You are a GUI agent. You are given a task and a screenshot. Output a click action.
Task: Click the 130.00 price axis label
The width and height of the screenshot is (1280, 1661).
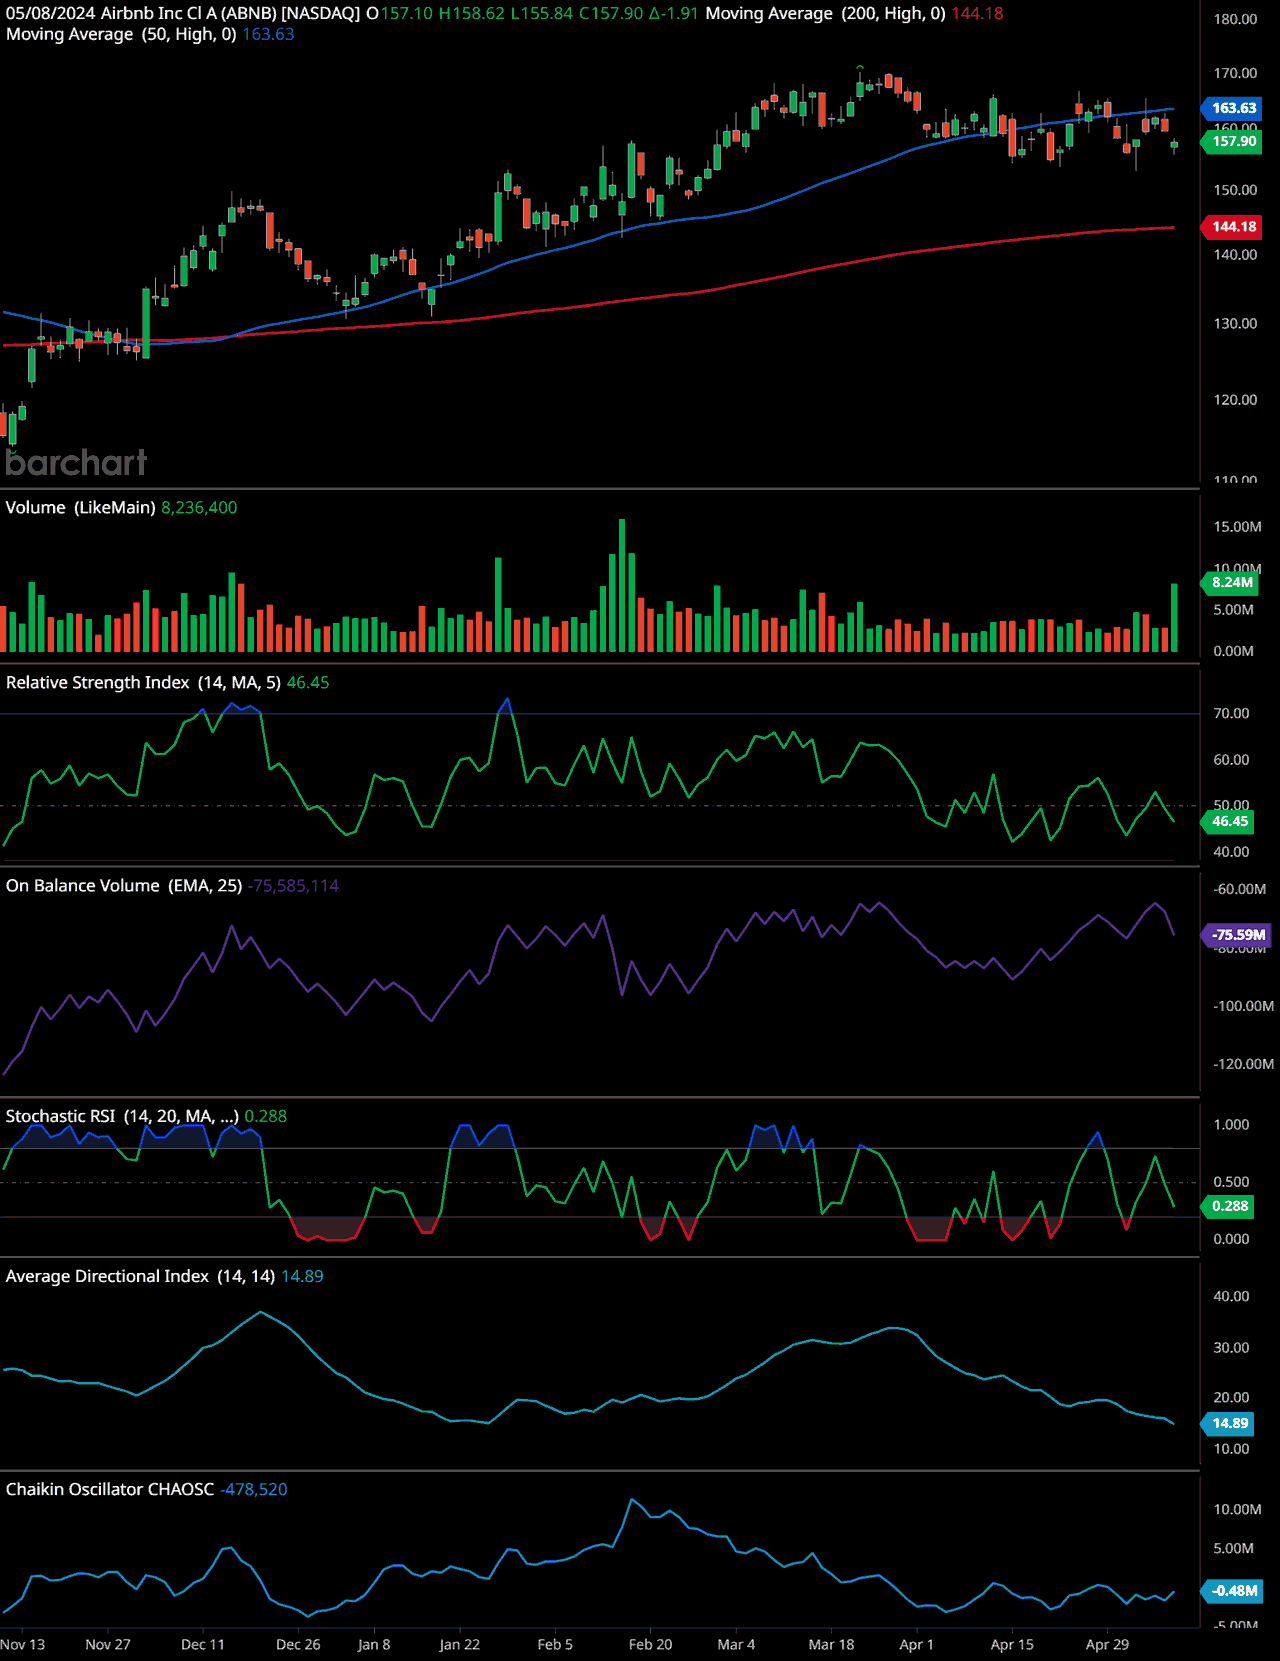(x=1235, y=323)
